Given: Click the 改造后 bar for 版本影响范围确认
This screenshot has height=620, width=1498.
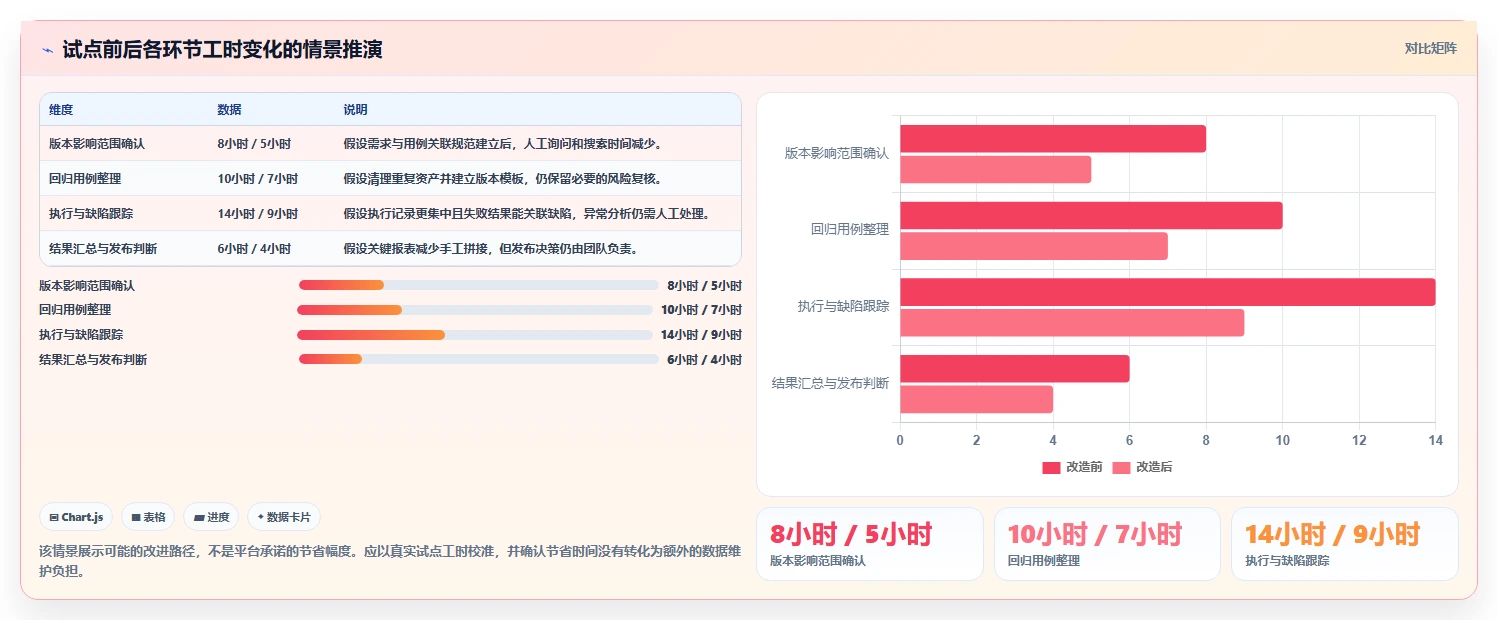Looking at the screenshot, I should [x=995, y=169].
